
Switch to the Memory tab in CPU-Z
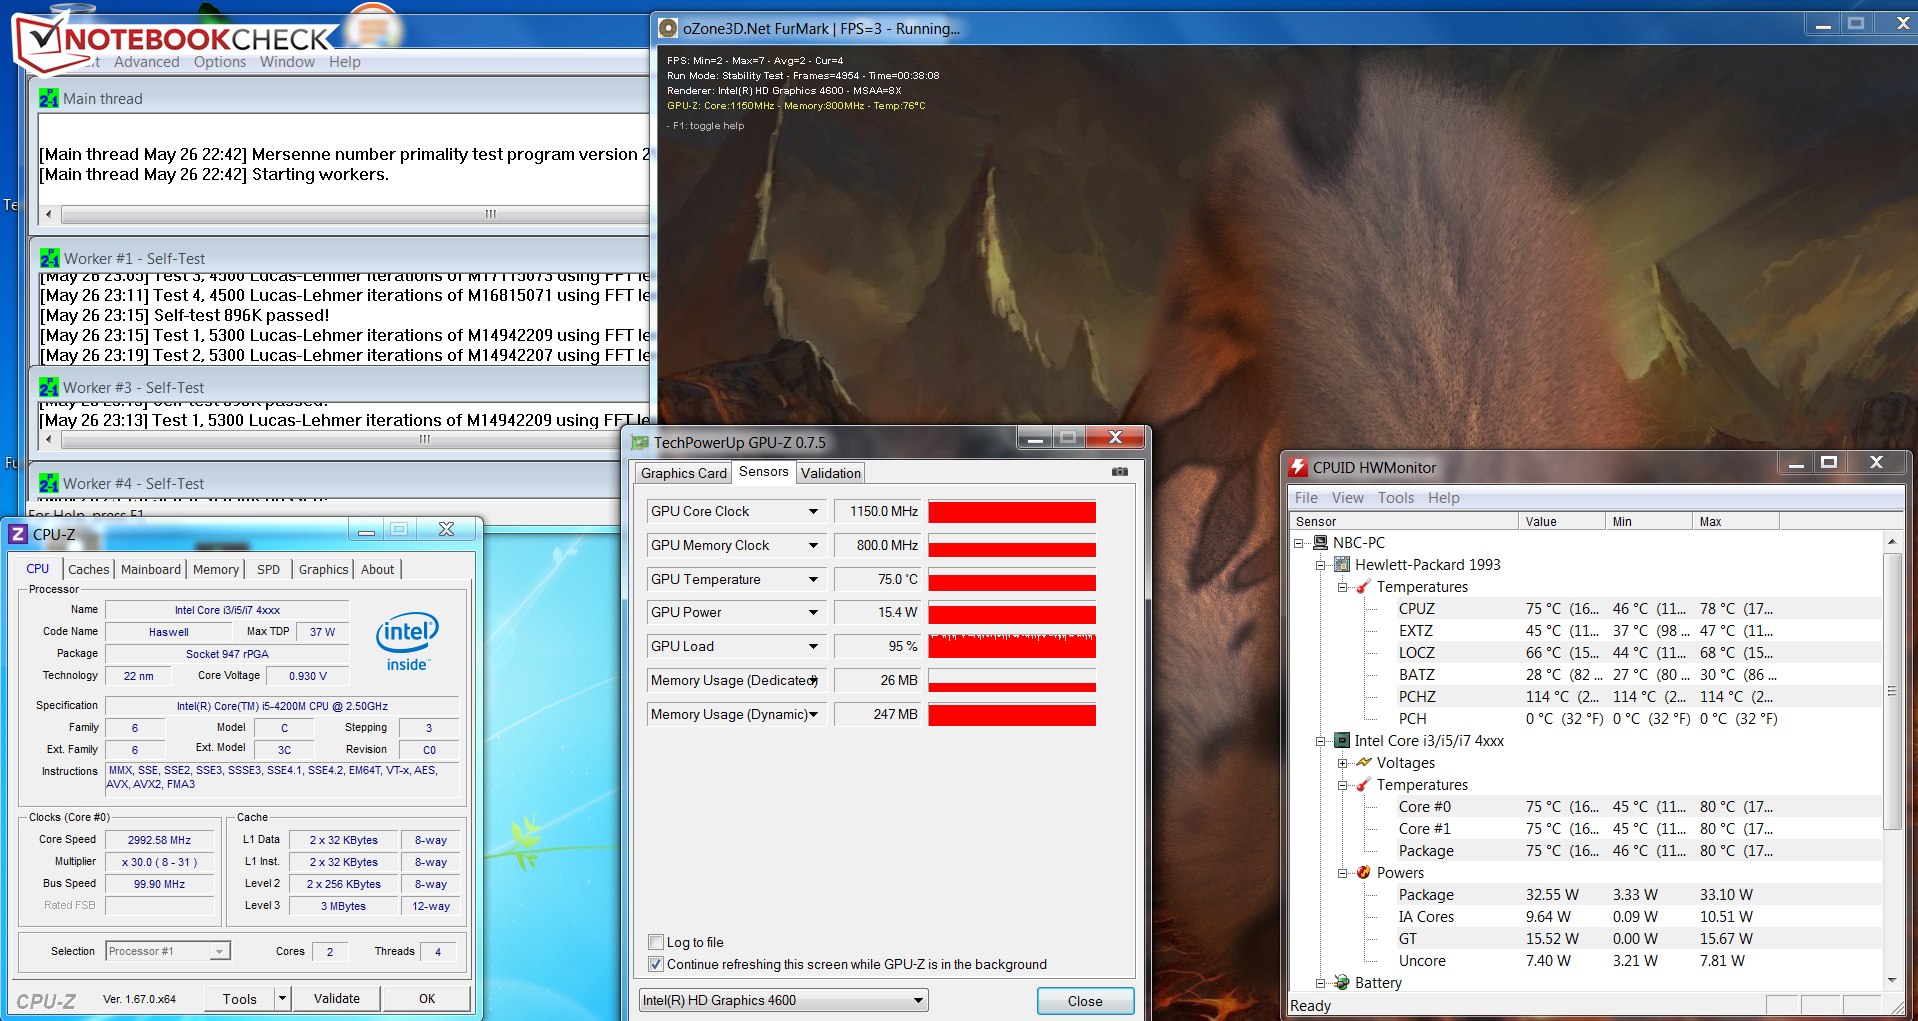click(216, 569)
